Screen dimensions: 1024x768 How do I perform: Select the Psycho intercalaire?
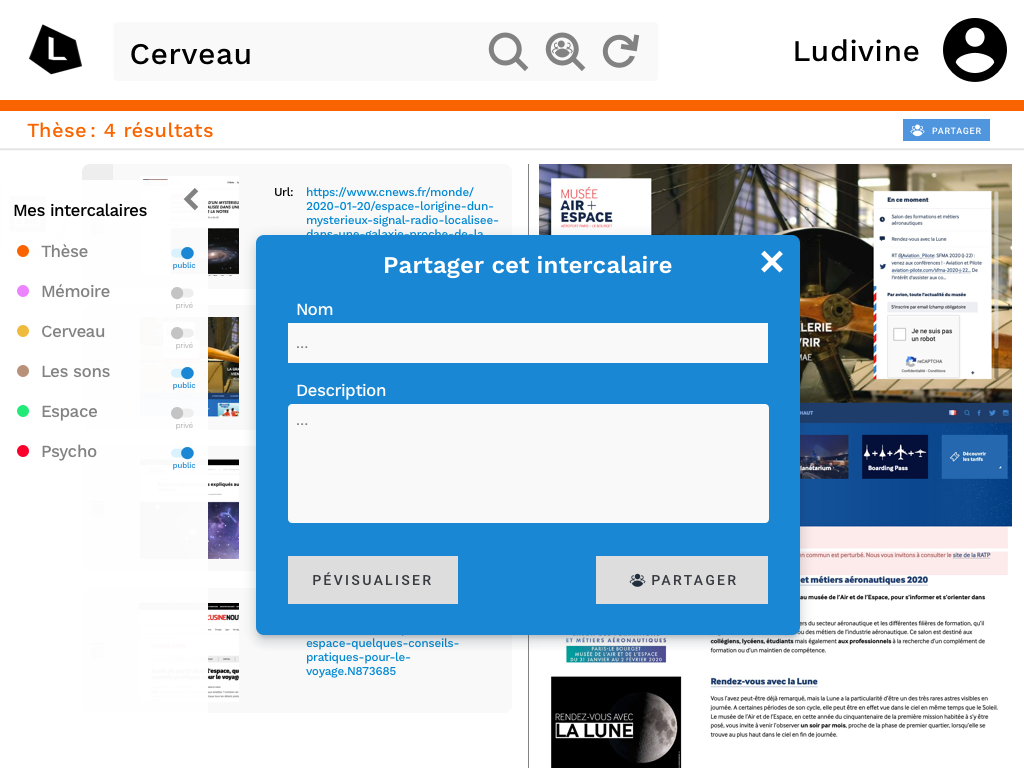click(x=69, y=451)
